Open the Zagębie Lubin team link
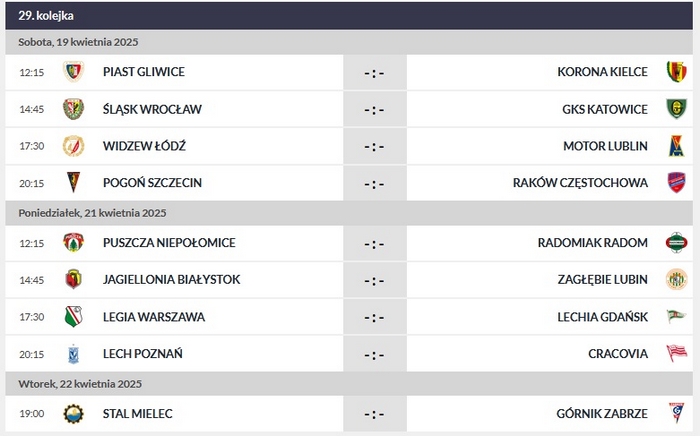The image size is (700, 436). (599, 280)
